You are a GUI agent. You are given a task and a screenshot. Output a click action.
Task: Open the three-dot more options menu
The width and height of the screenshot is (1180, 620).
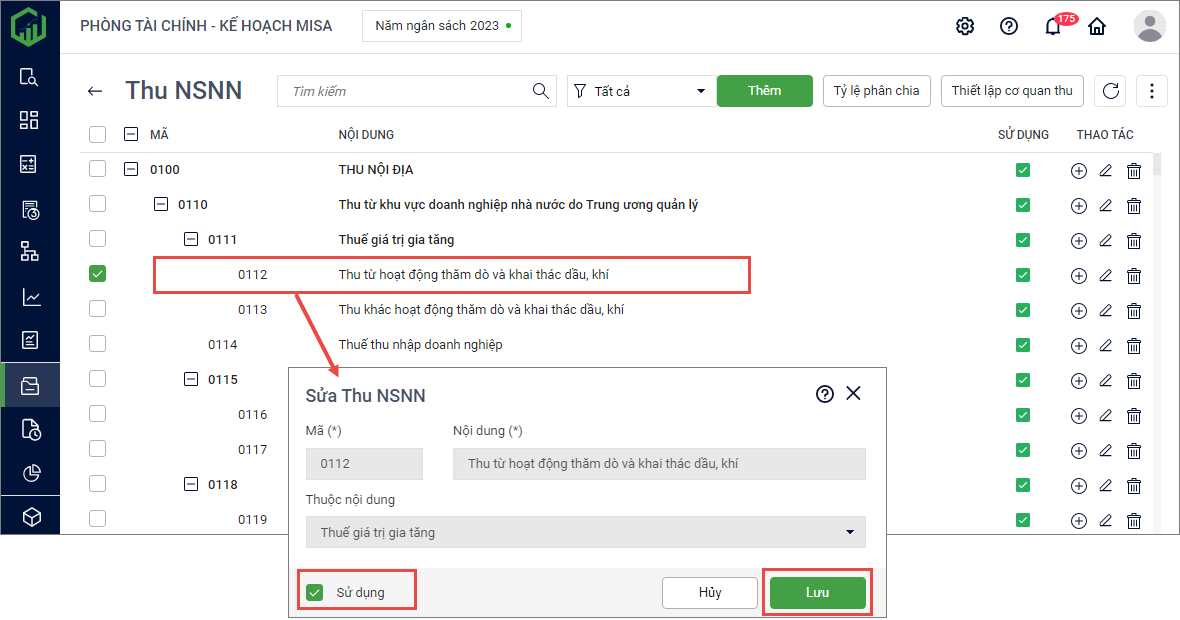coord(1152,91)
